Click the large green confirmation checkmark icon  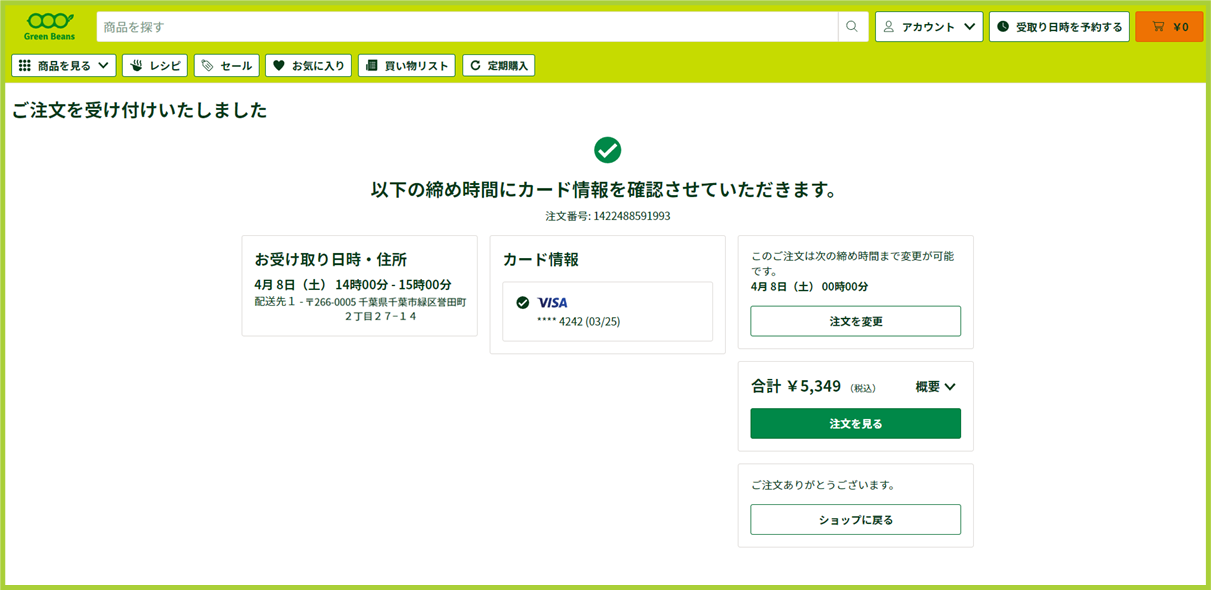pyautogui.click(x=608, y=150)
